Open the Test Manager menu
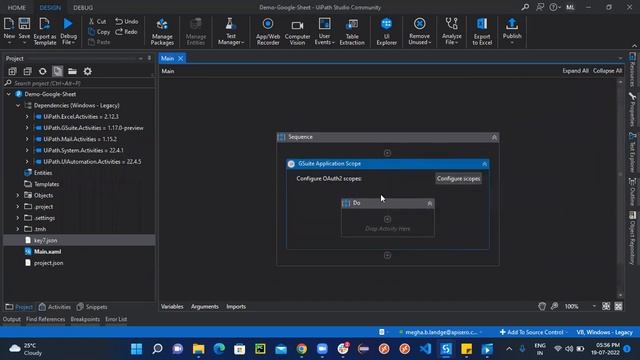This screenshot has height=360, width=640. pos(231,31)
